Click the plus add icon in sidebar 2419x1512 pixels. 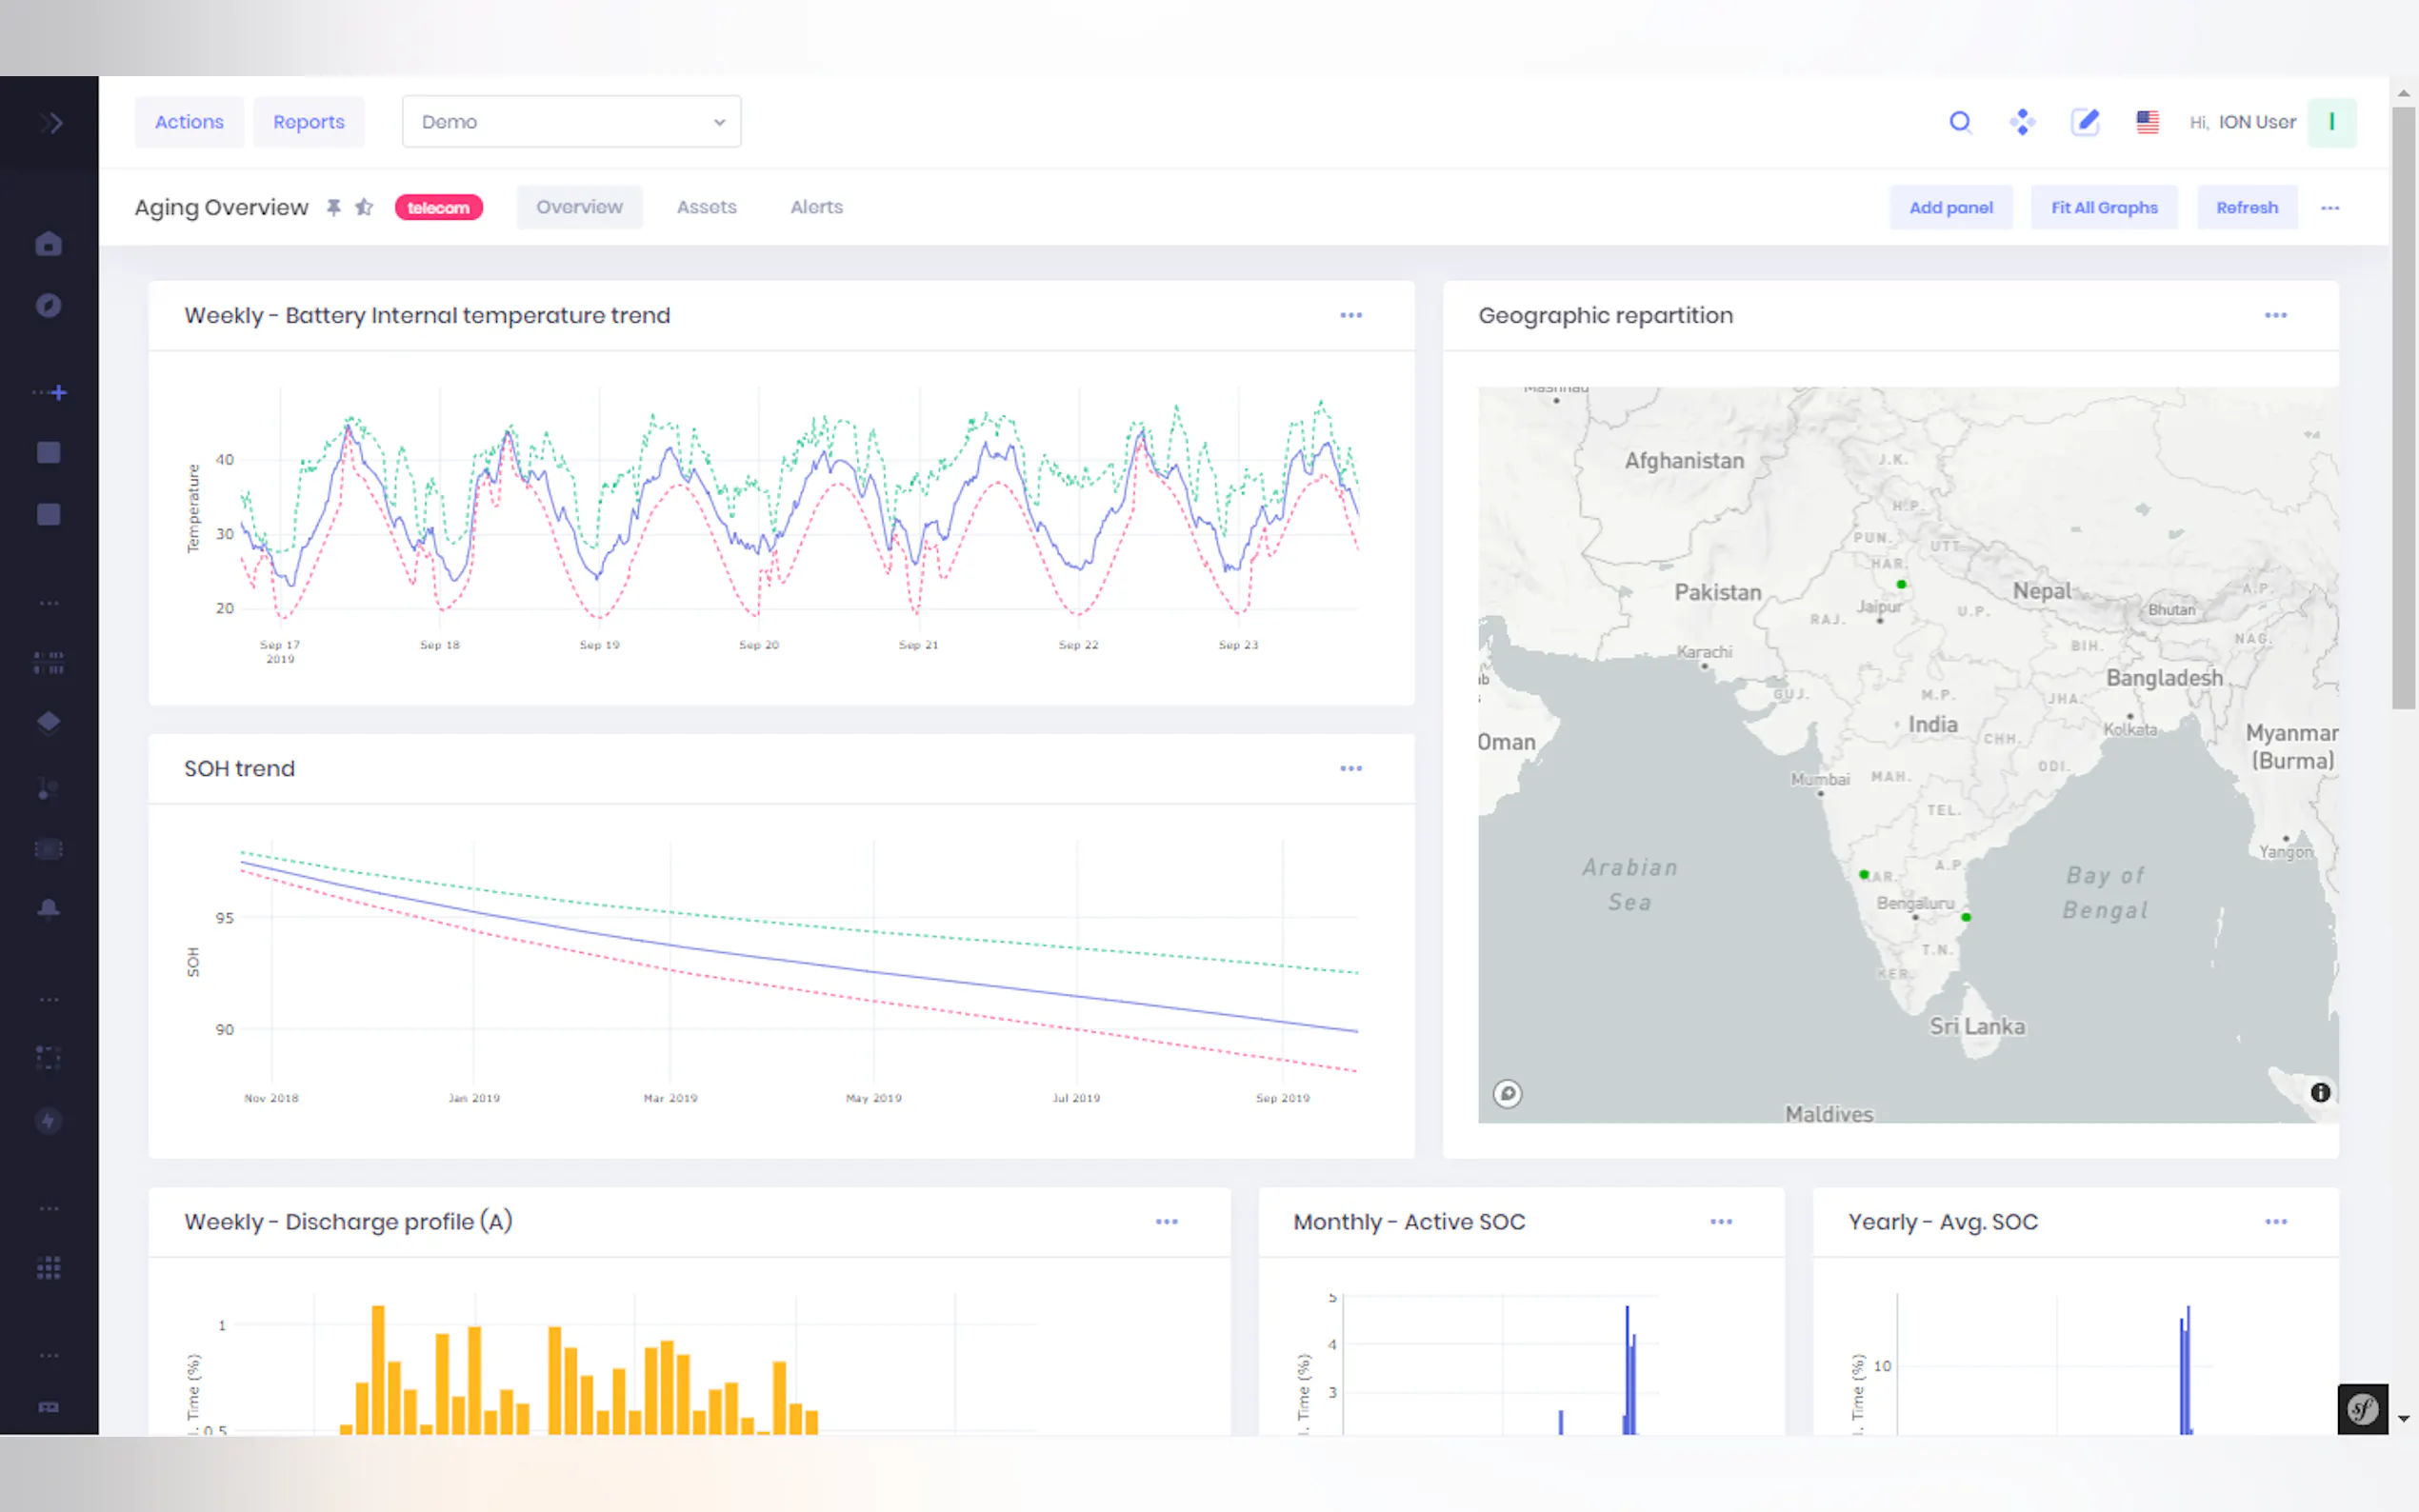[x=58, y=393]
